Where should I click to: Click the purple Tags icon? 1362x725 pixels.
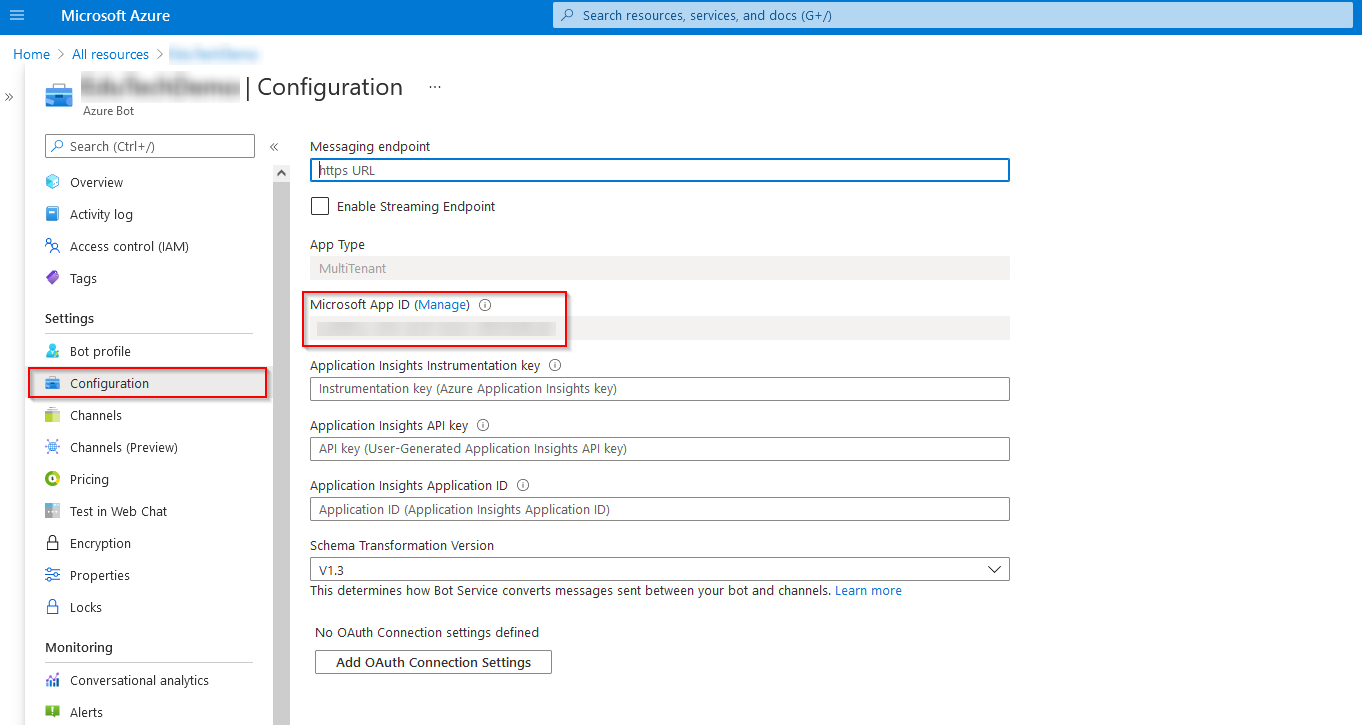(53, 278)
